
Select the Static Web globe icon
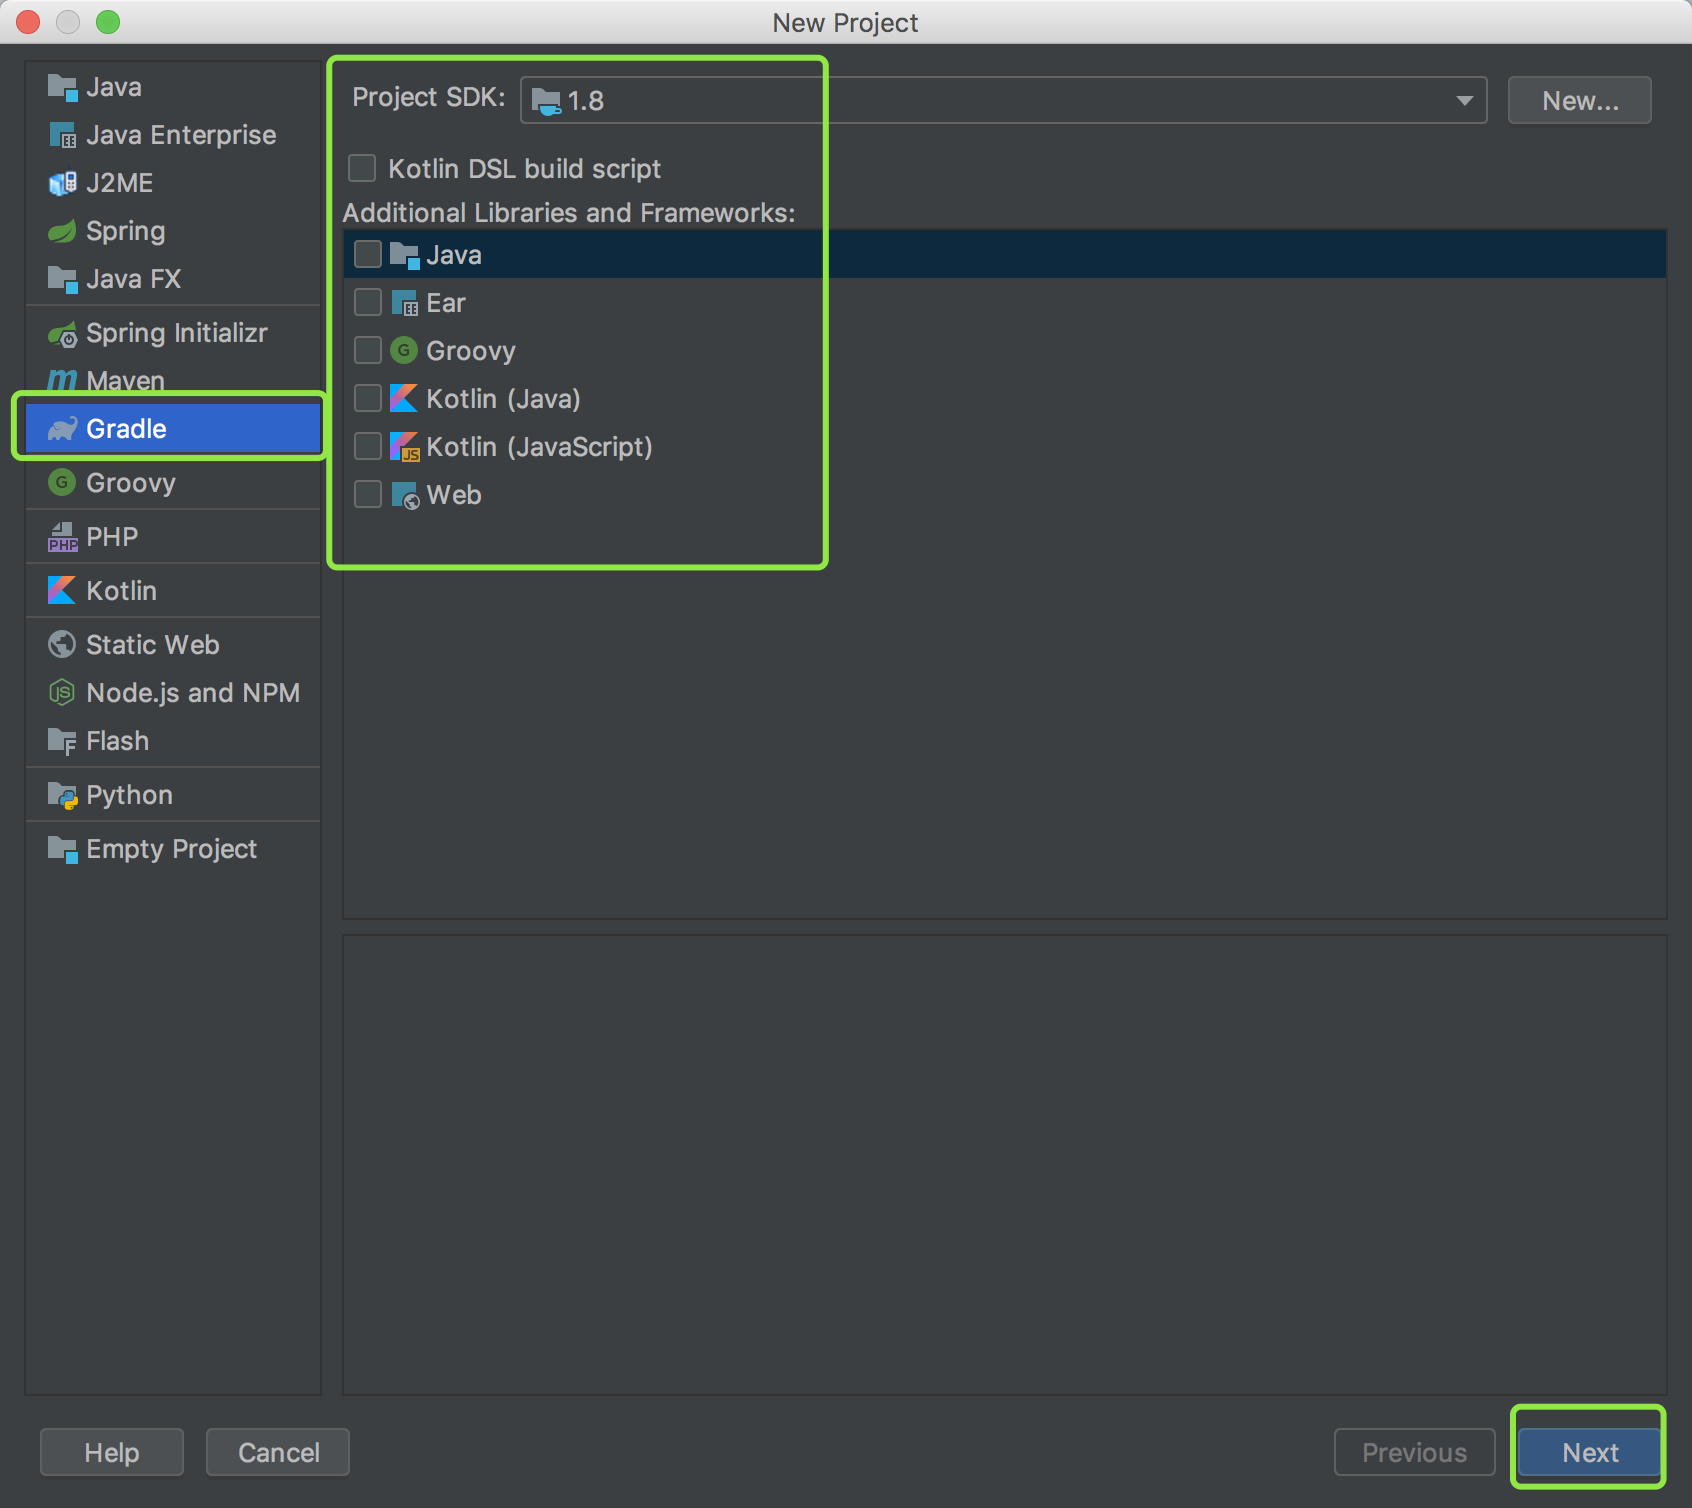point(62,645)
